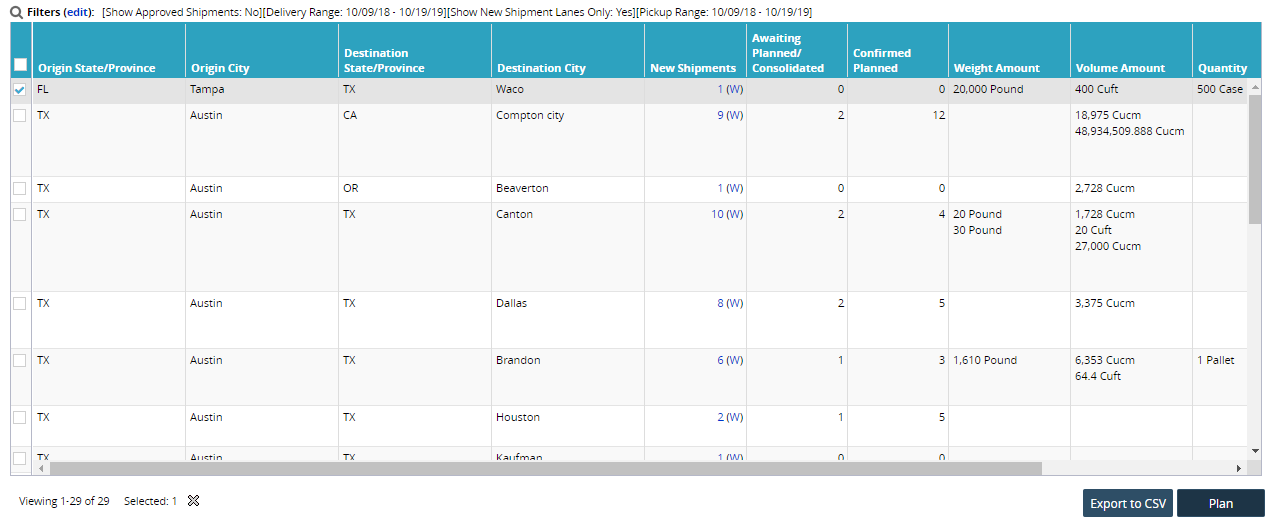The height and width of the screenshot is (523, 1274).
Task: Click the vertical scrollbar down arrow
Action: 1255,452
